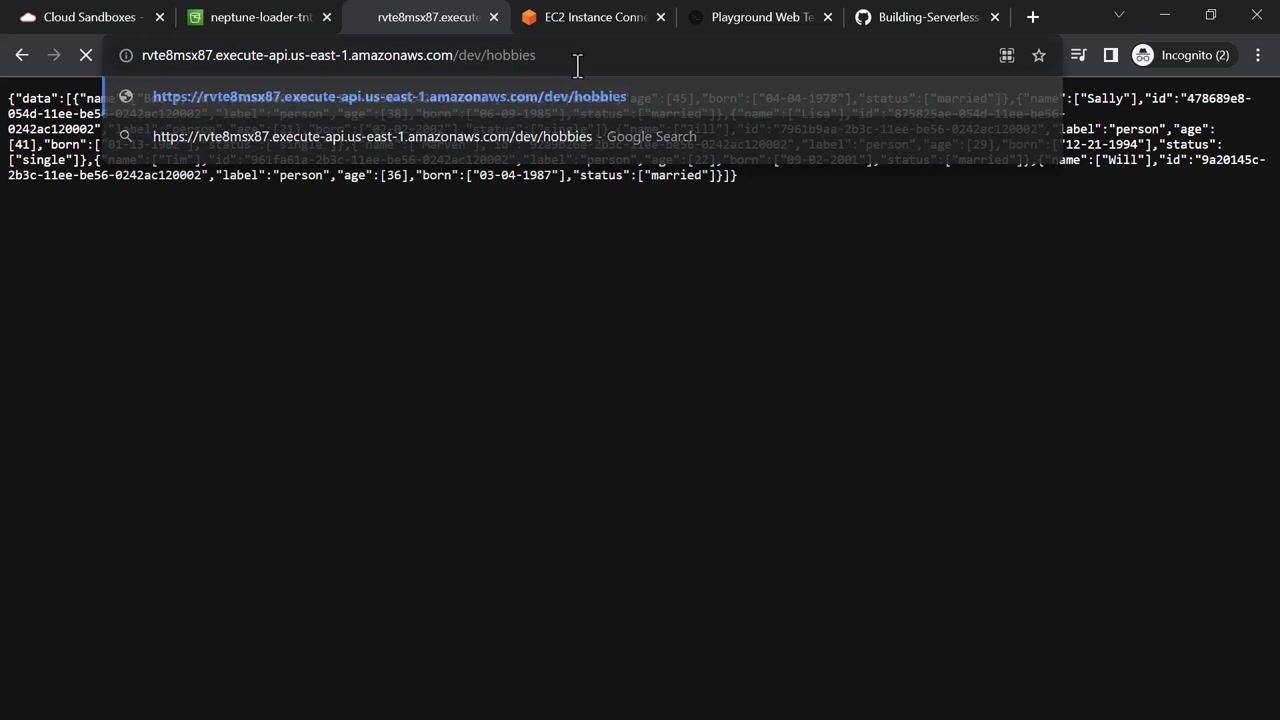Open the grid icon beside the bookmark star

(x=1007, y=55)
